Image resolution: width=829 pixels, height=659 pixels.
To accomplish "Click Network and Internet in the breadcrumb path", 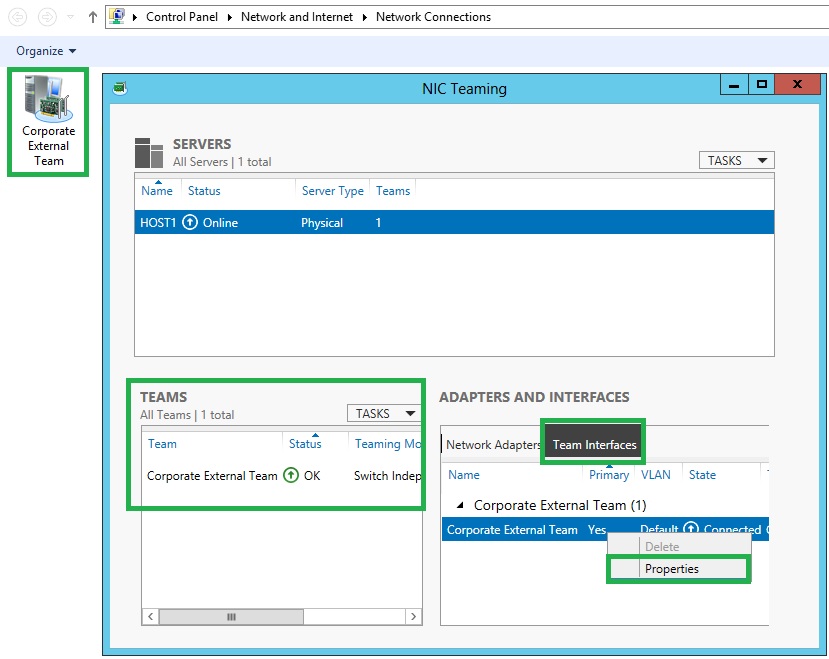I will 298,16.
